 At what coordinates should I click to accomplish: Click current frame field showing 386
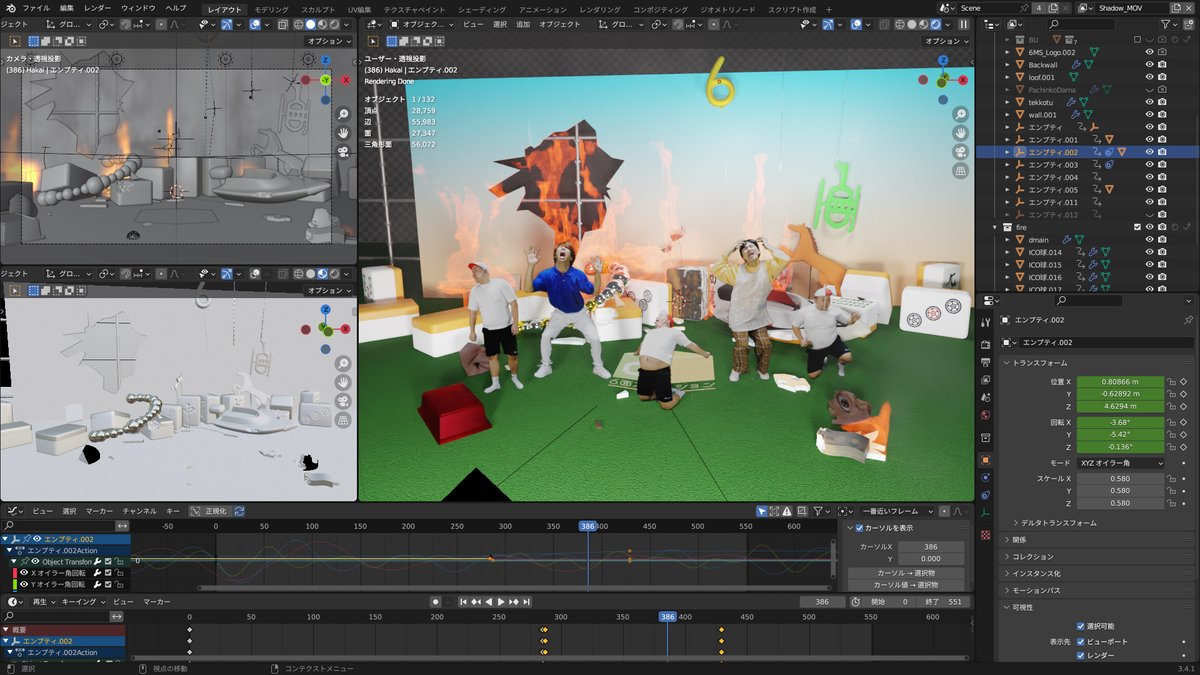pyautogui.click(x=822, y=602)
